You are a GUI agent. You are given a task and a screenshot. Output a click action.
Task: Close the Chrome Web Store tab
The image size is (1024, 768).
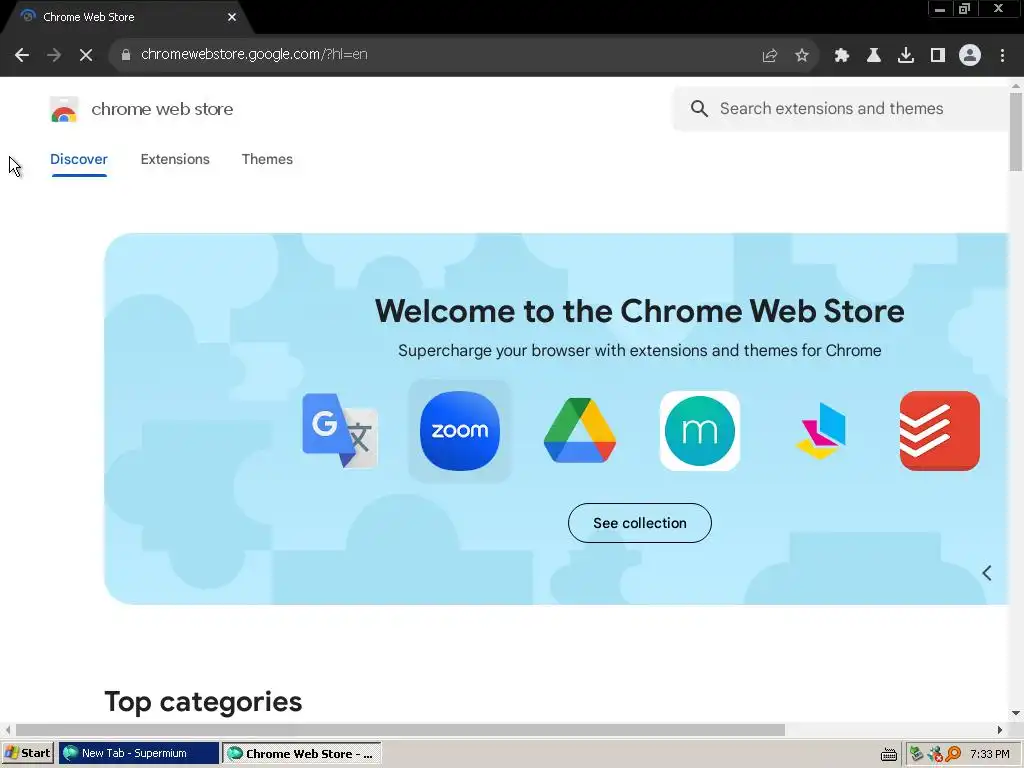232,17
